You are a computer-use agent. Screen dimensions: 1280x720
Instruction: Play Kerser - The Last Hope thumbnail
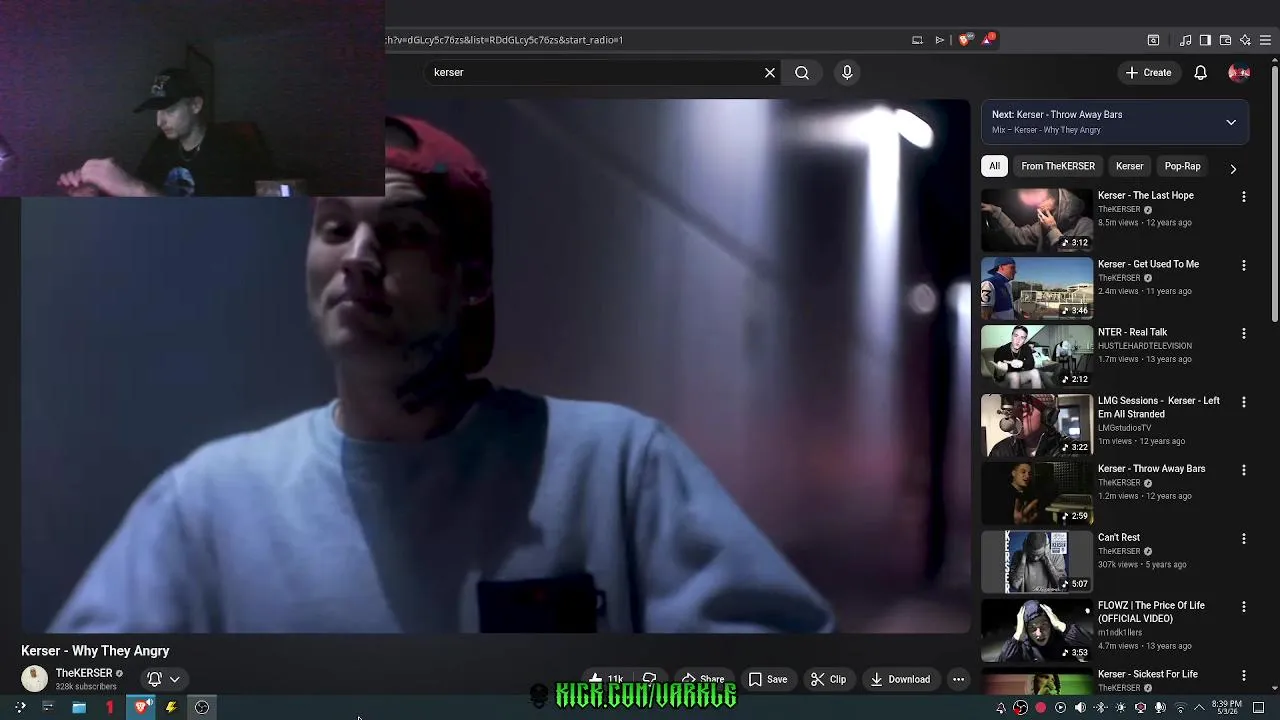point(1037,220)
